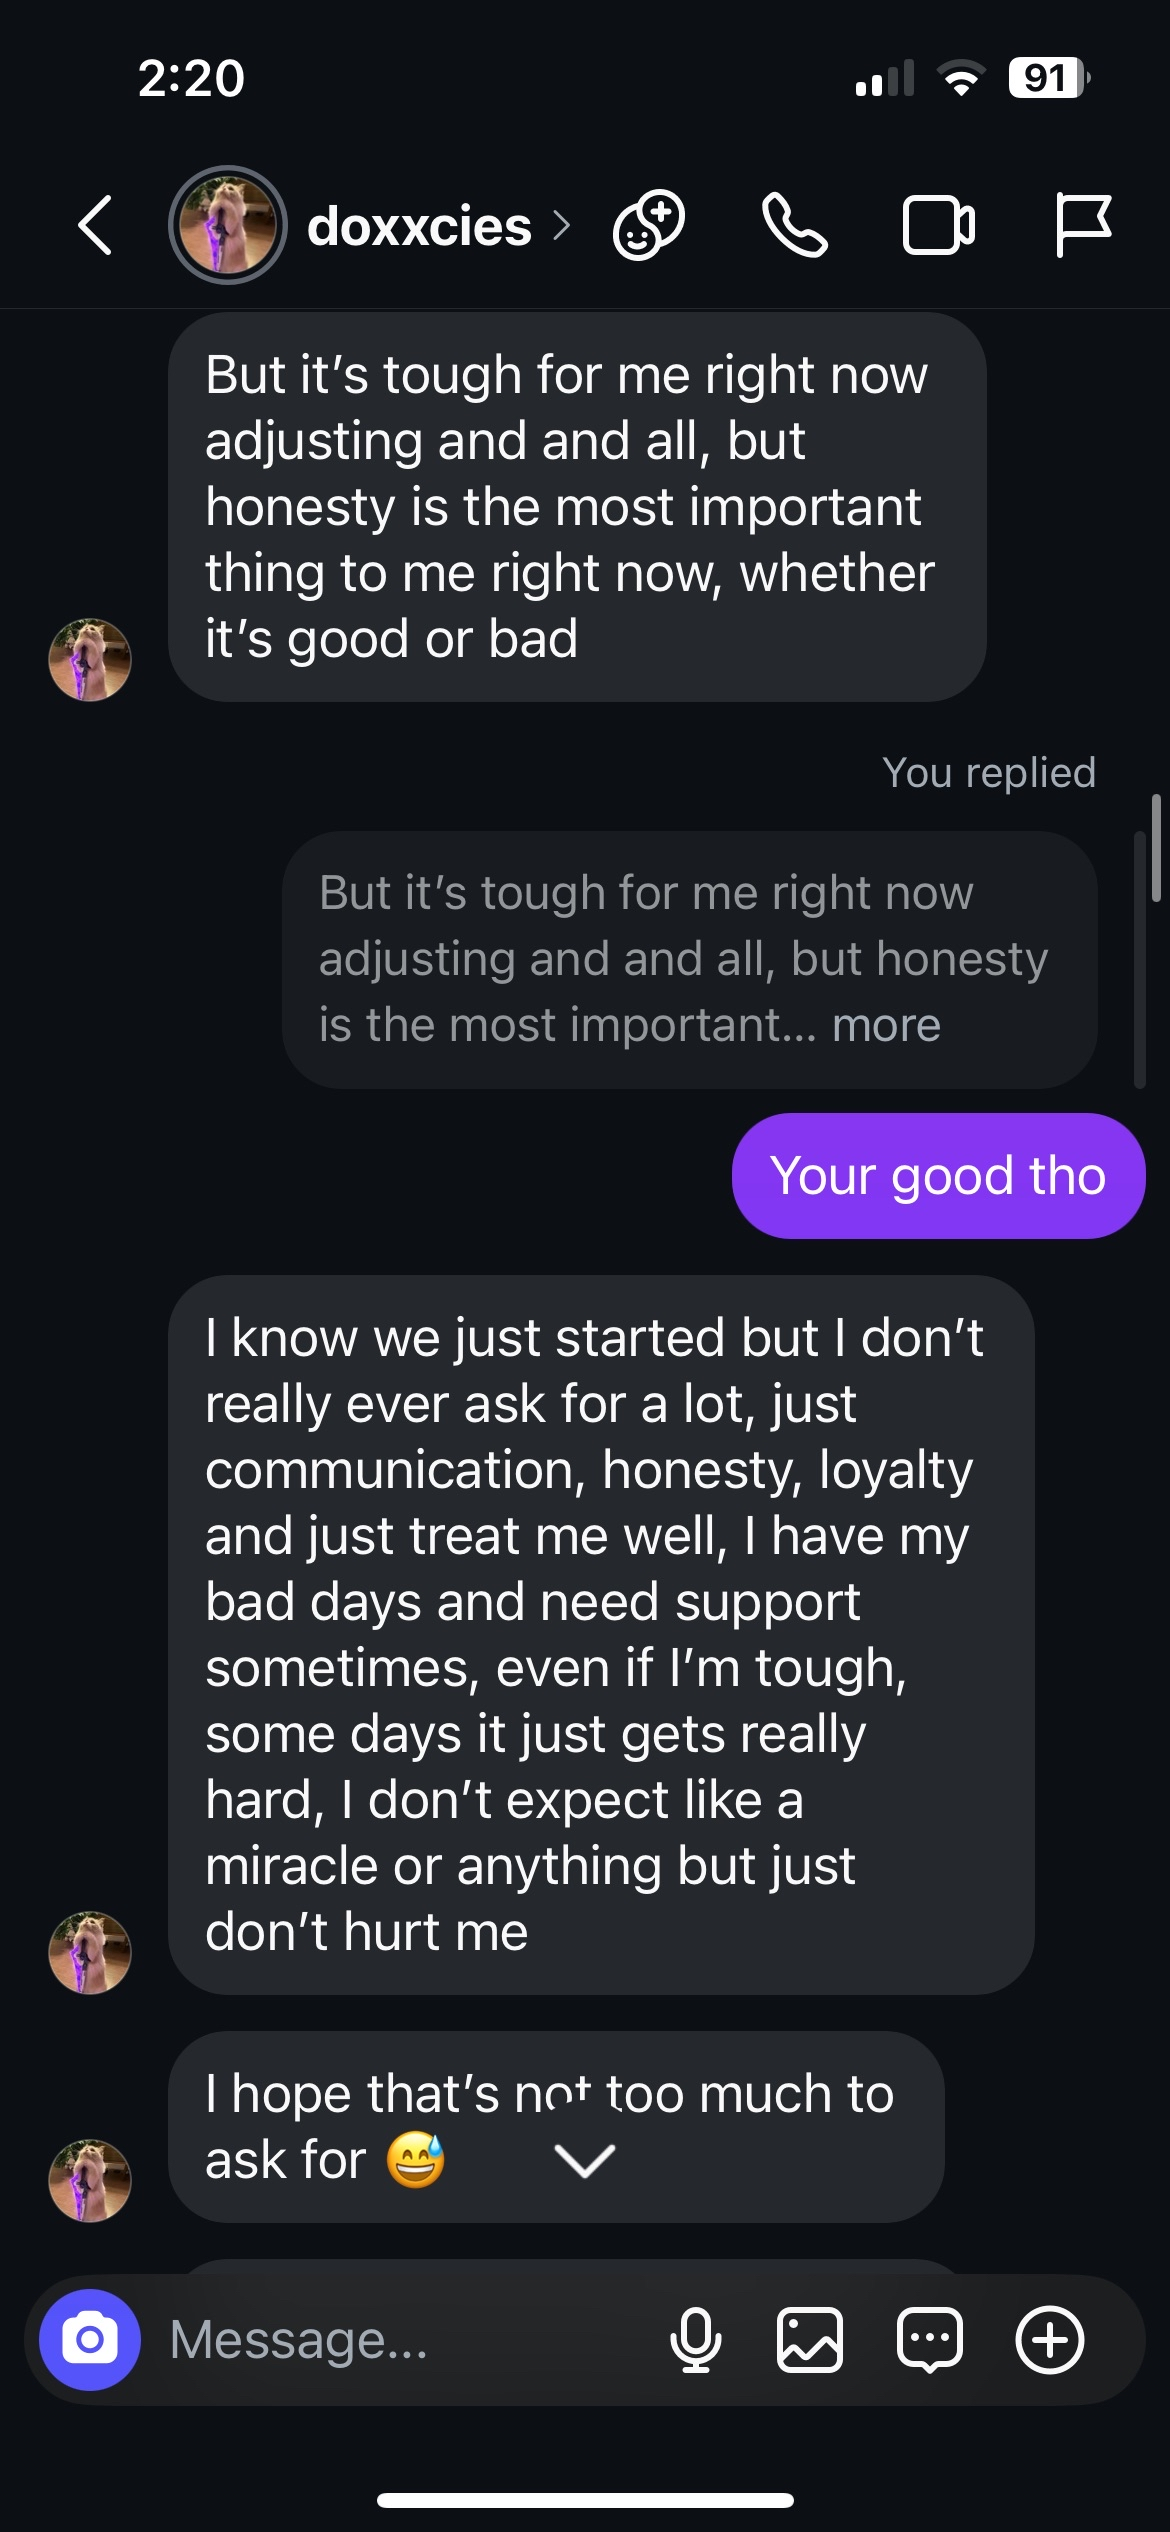
Task: Open the quick replies chat bubble icon
Action: [x=930, y=2340]
